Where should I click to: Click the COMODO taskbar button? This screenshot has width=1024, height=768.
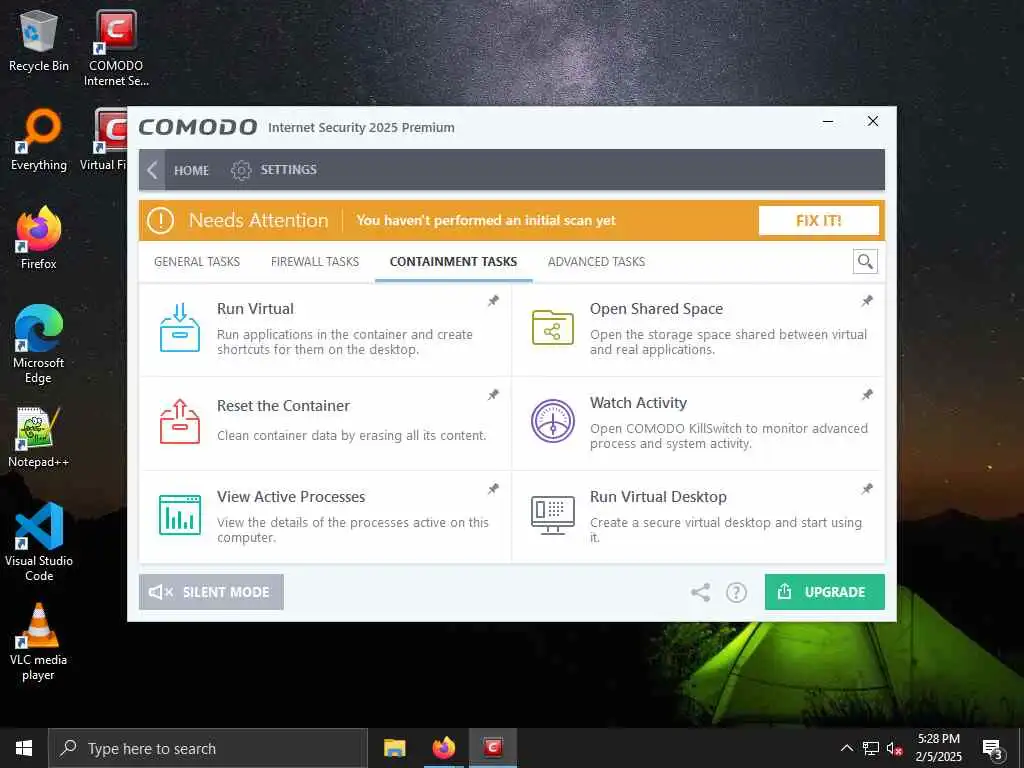click(493, 748)
